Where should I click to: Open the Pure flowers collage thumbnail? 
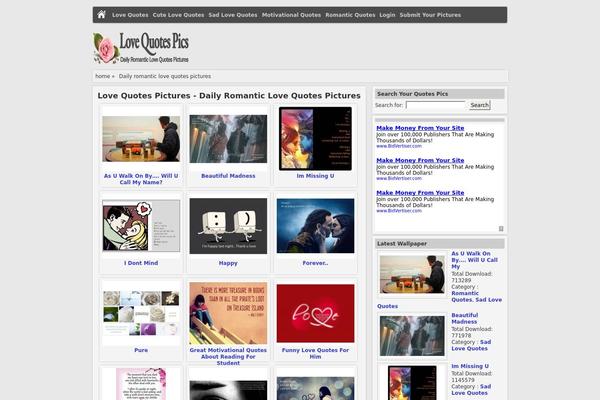pos(141,313)
